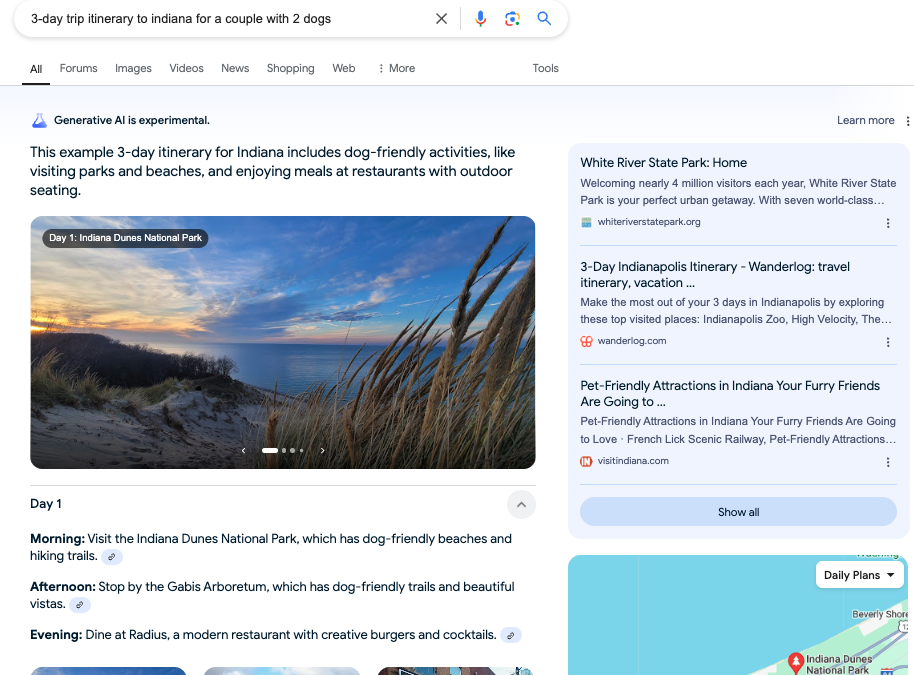Open the Daily Plans dropdown

coord(859,575)
